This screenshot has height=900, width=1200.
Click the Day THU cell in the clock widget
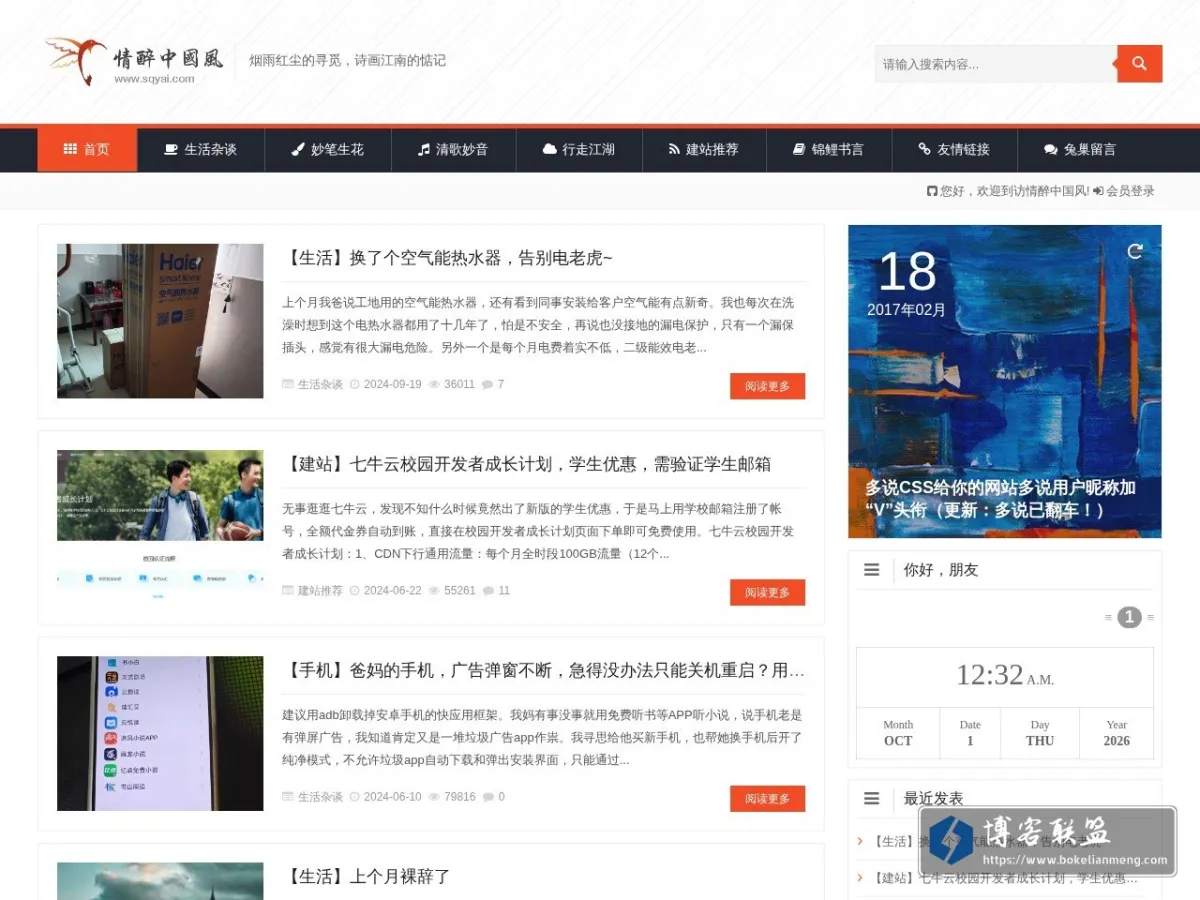1040,733
